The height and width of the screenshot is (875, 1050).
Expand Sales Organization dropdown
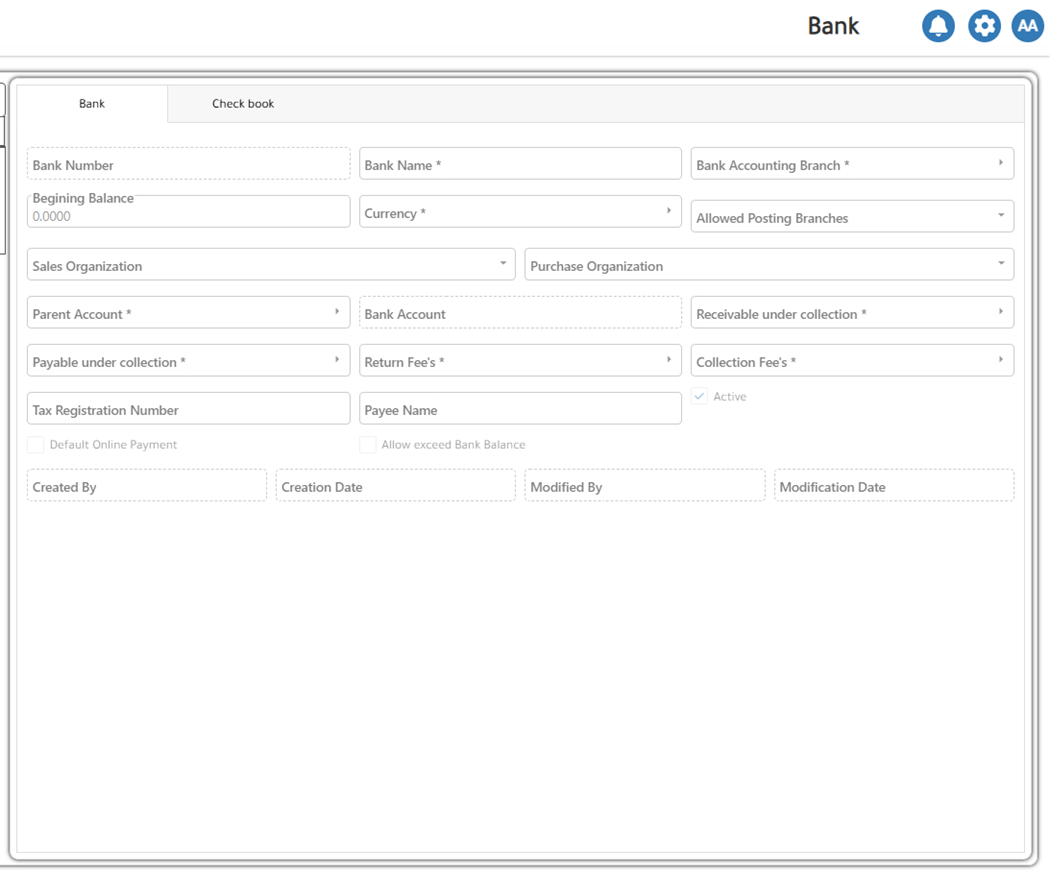coord(503,264)
